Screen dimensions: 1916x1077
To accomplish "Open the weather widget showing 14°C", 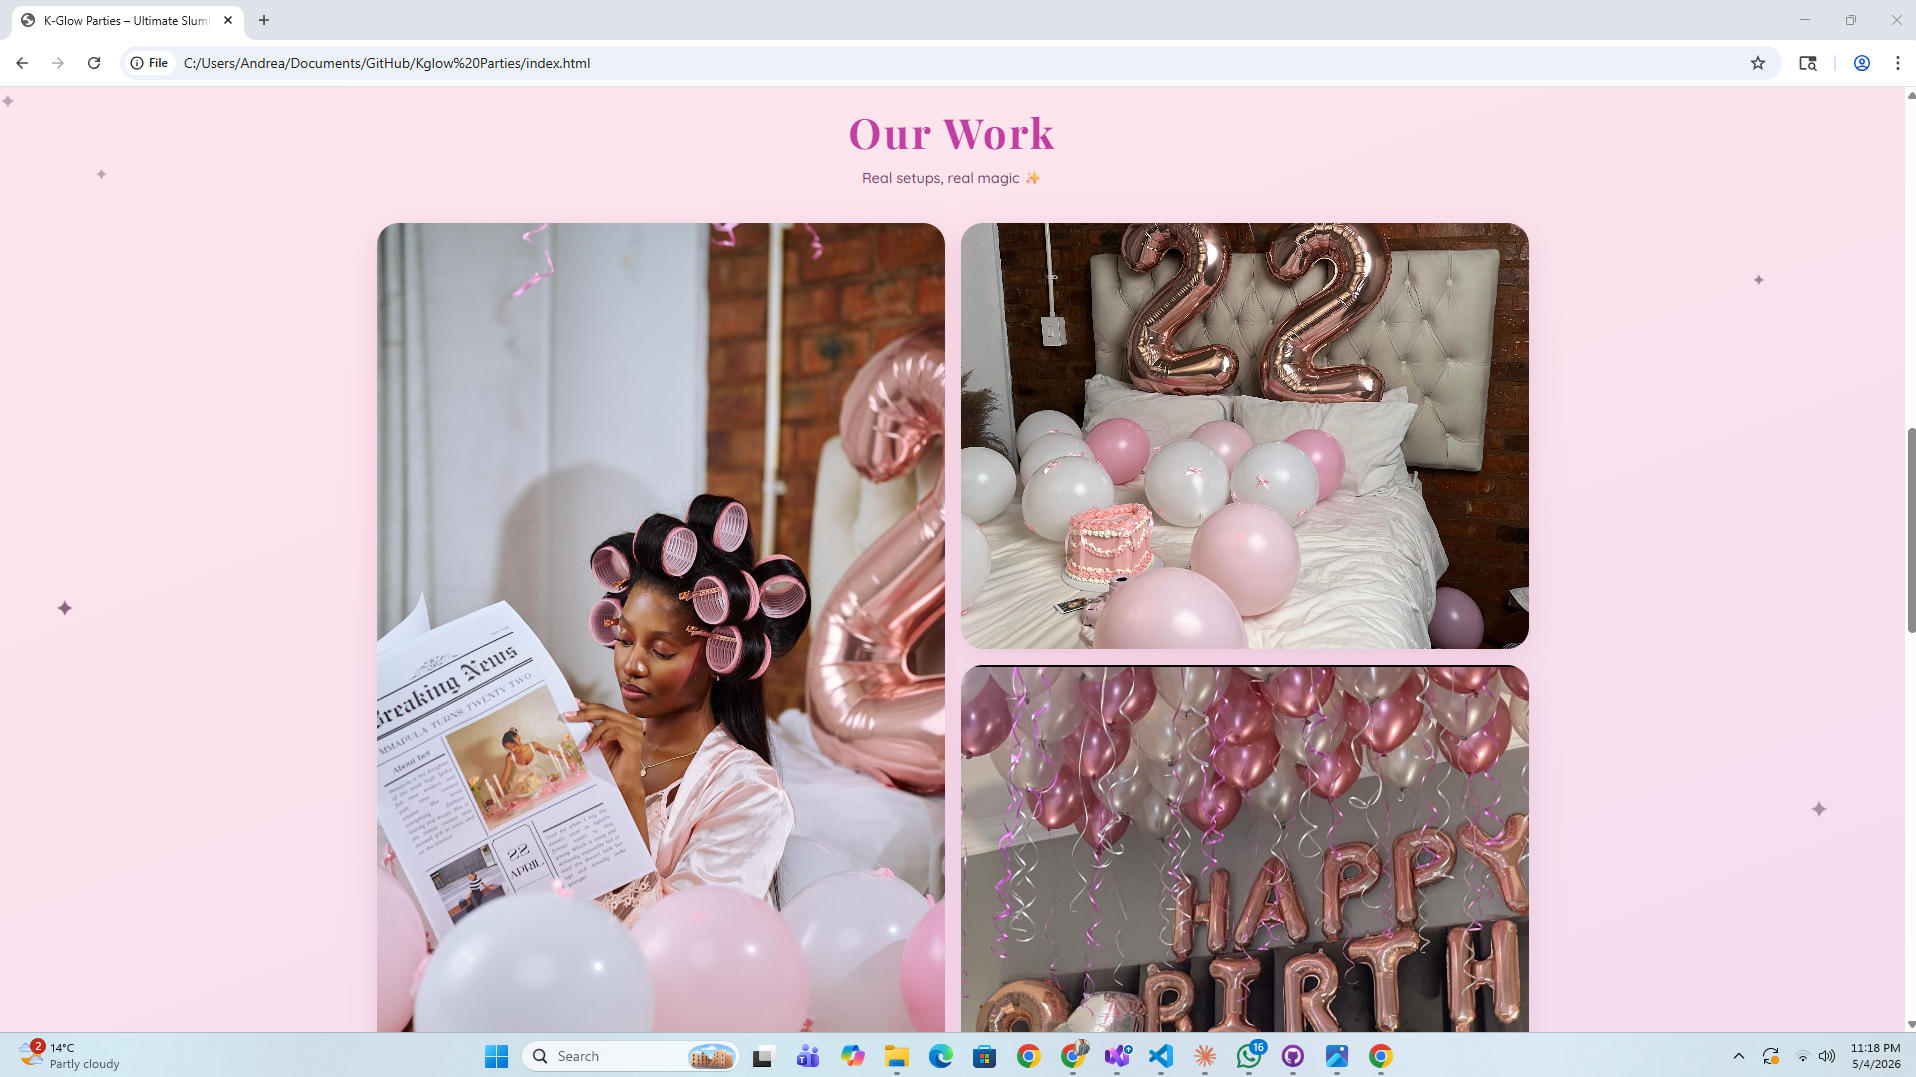I will click(70, 1055).
